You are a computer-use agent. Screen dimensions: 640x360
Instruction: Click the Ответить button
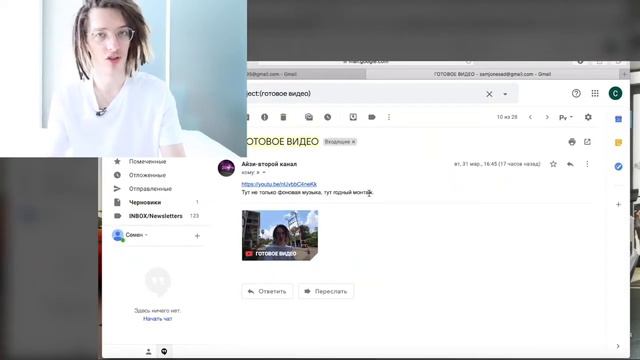[267, 291]
